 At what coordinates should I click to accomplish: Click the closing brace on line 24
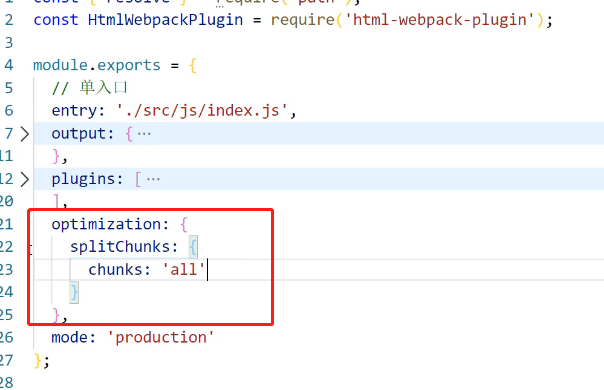click(x=74, y=292)
